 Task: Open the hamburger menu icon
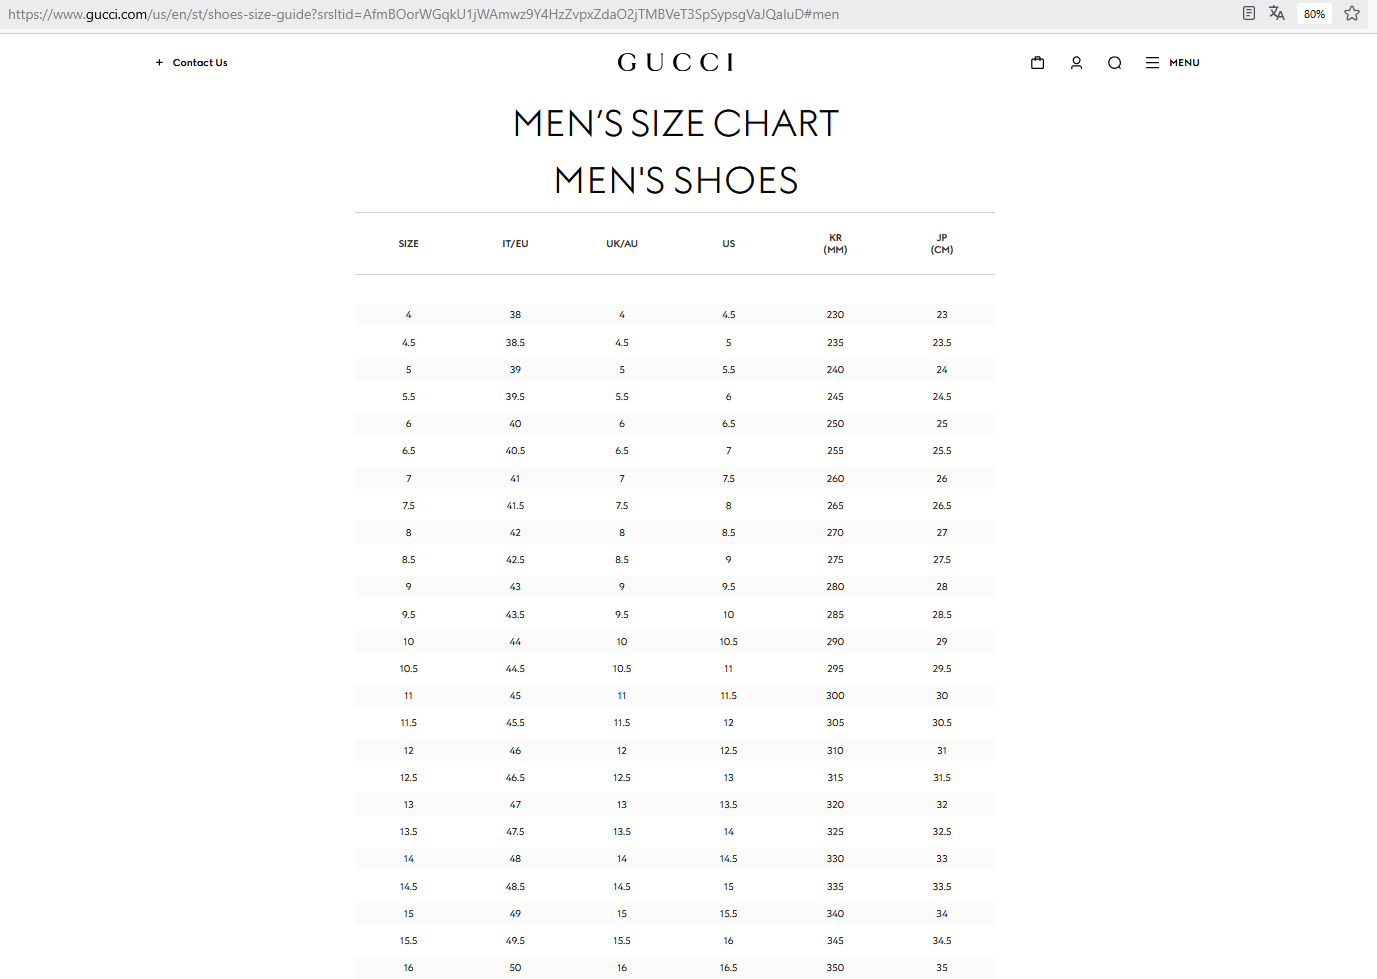[x=1151, y=62]
